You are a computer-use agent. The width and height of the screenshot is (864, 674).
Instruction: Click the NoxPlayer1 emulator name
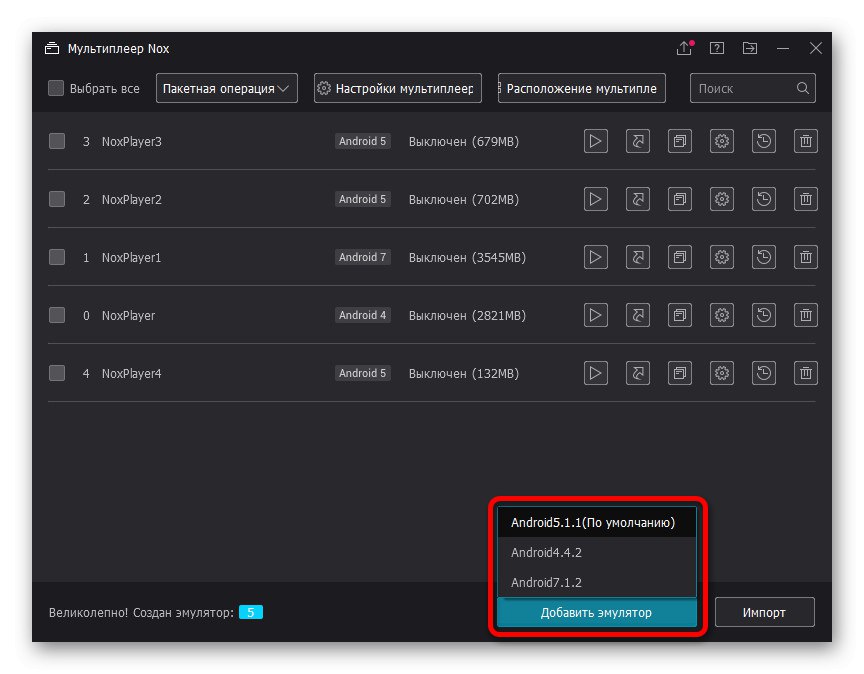(x=132, y=257)
